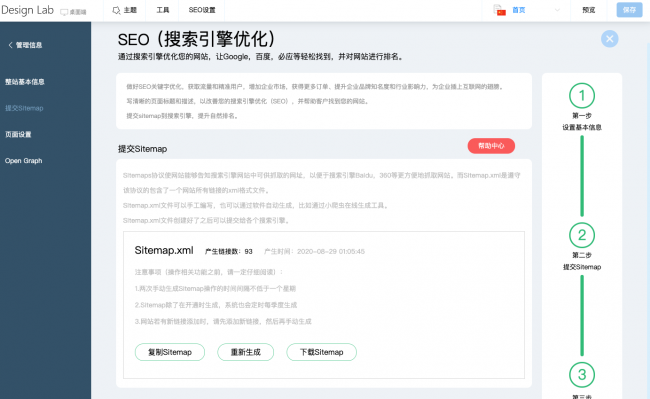Click the 第一步 设置基本信息 step label
Viewport: 650px width, 399px height.
coord(582,121)
